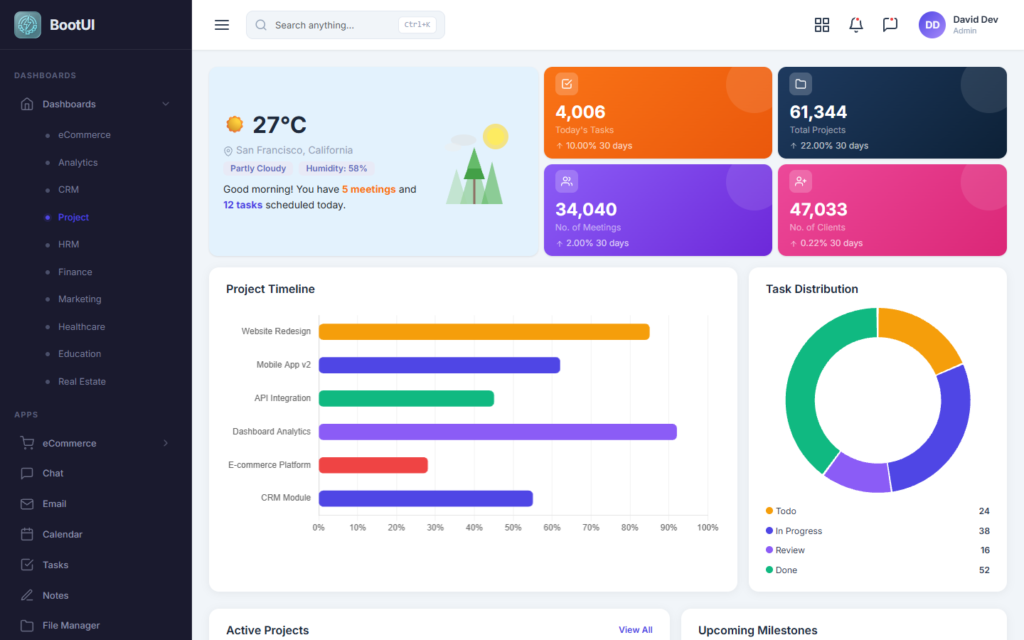1024x640 pixels.
Task: Click the Today's Tasks checkbox icon
Action: (x=566, y=84)
